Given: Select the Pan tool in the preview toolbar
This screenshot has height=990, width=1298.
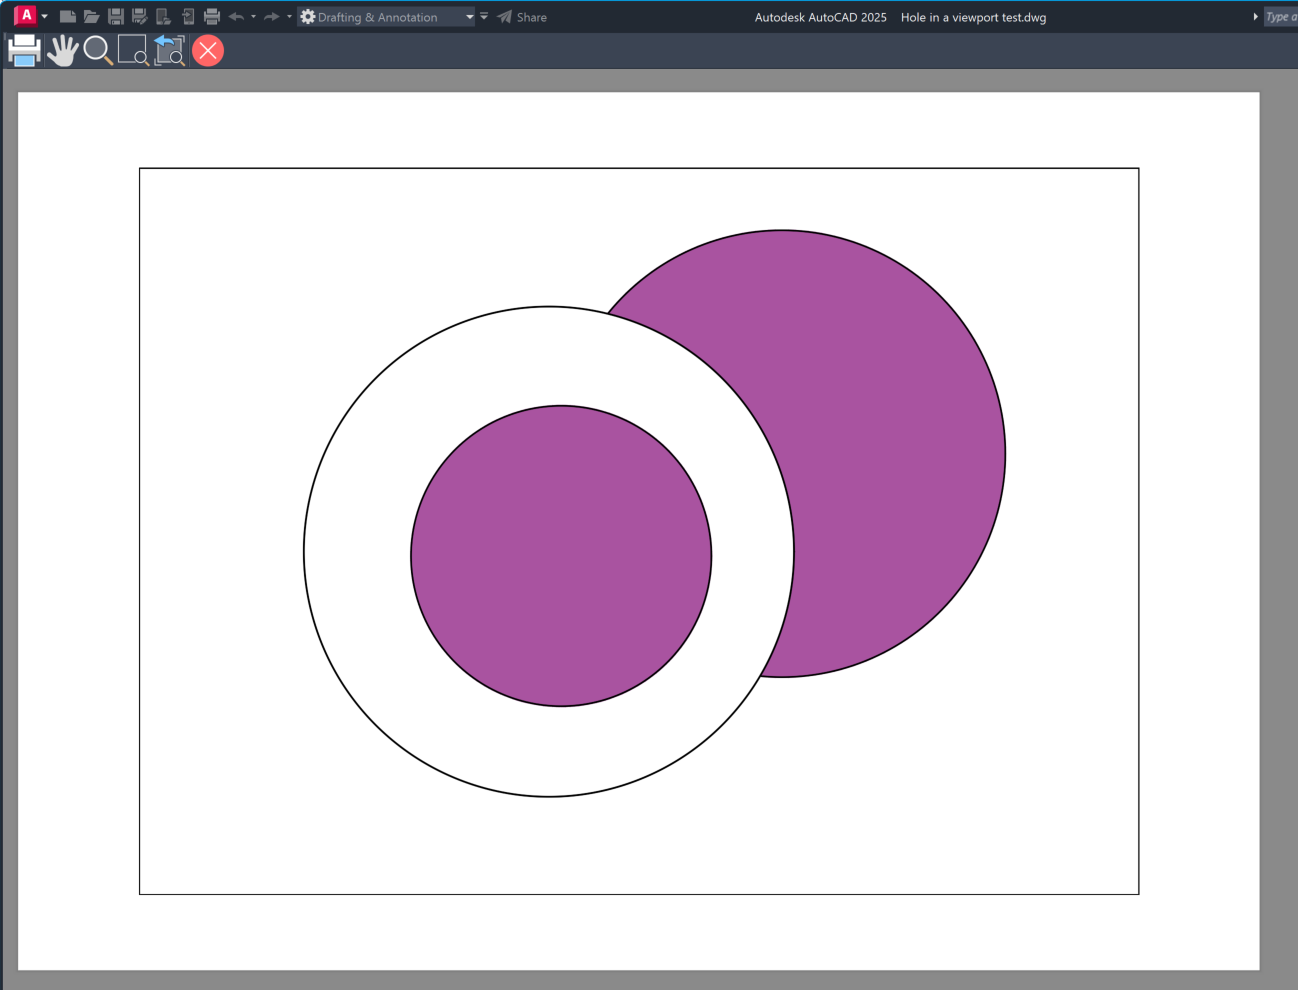Looking at the screenshot, I should [61, 50].
